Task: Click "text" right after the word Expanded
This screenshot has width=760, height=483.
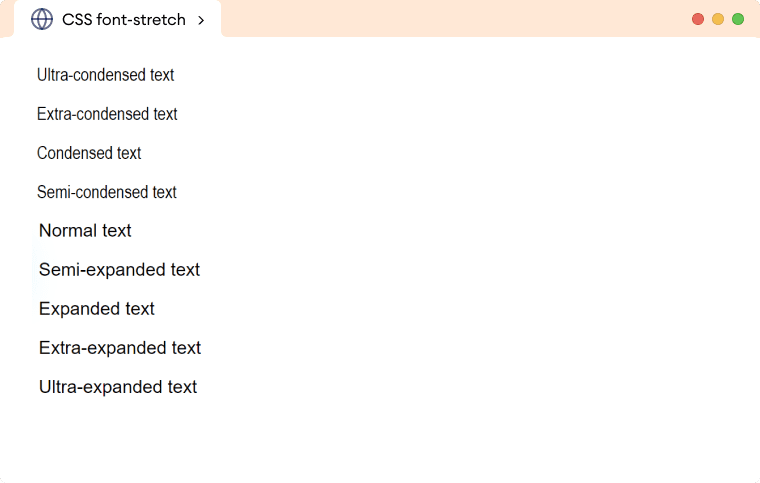Action: point(140,309)
